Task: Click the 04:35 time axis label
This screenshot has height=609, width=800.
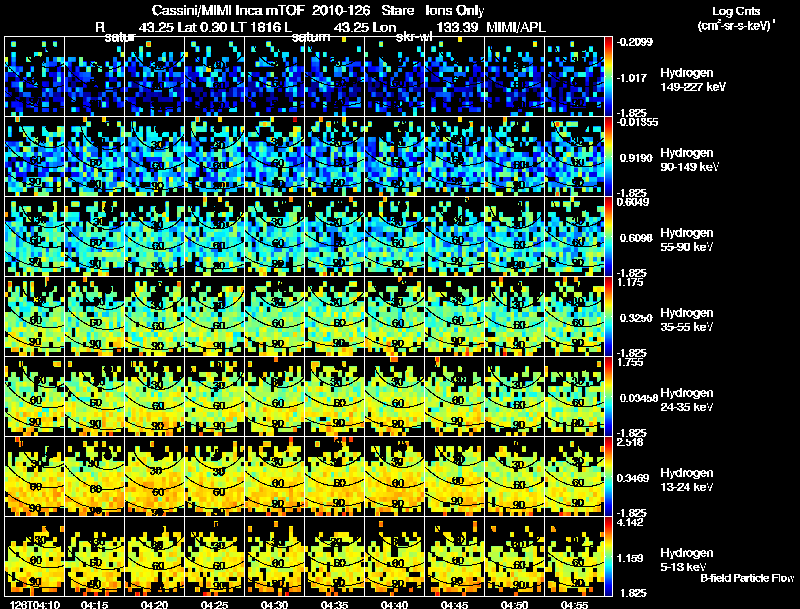Action: (x=334, y=604)
